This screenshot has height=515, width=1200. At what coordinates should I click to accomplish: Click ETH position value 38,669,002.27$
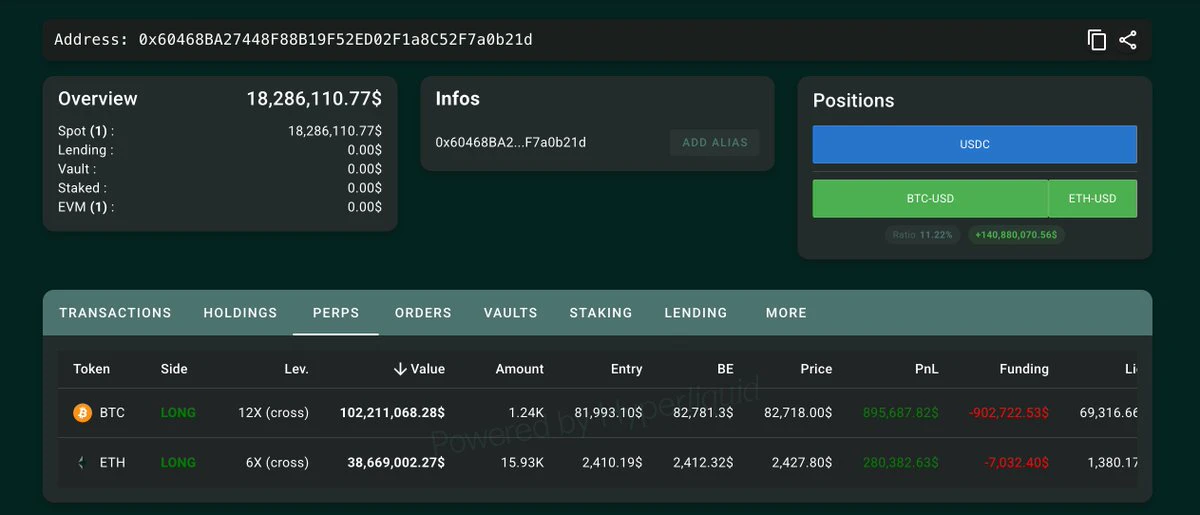396,462
